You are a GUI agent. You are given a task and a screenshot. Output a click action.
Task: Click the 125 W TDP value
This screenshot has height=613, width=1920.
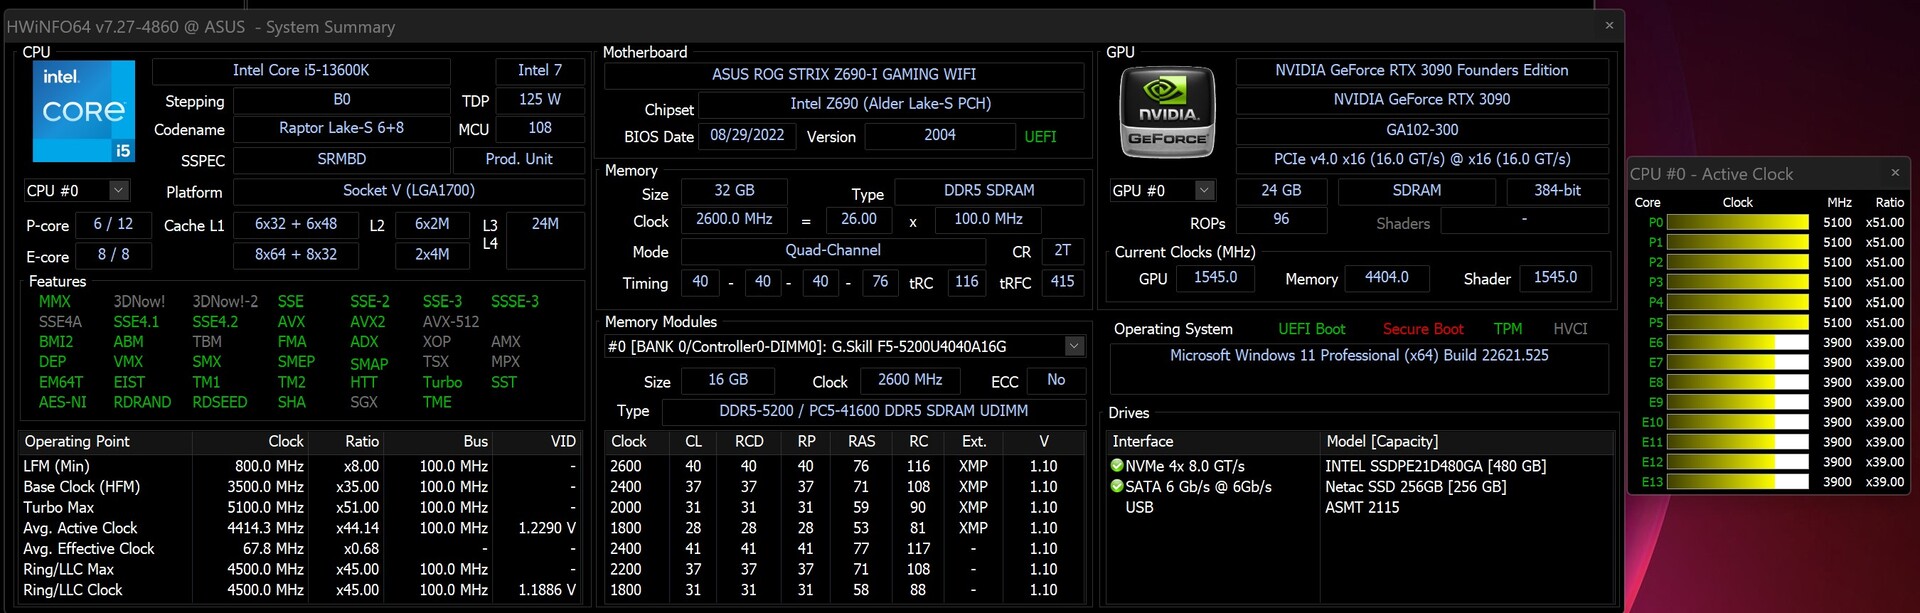(x=540, y=99)
